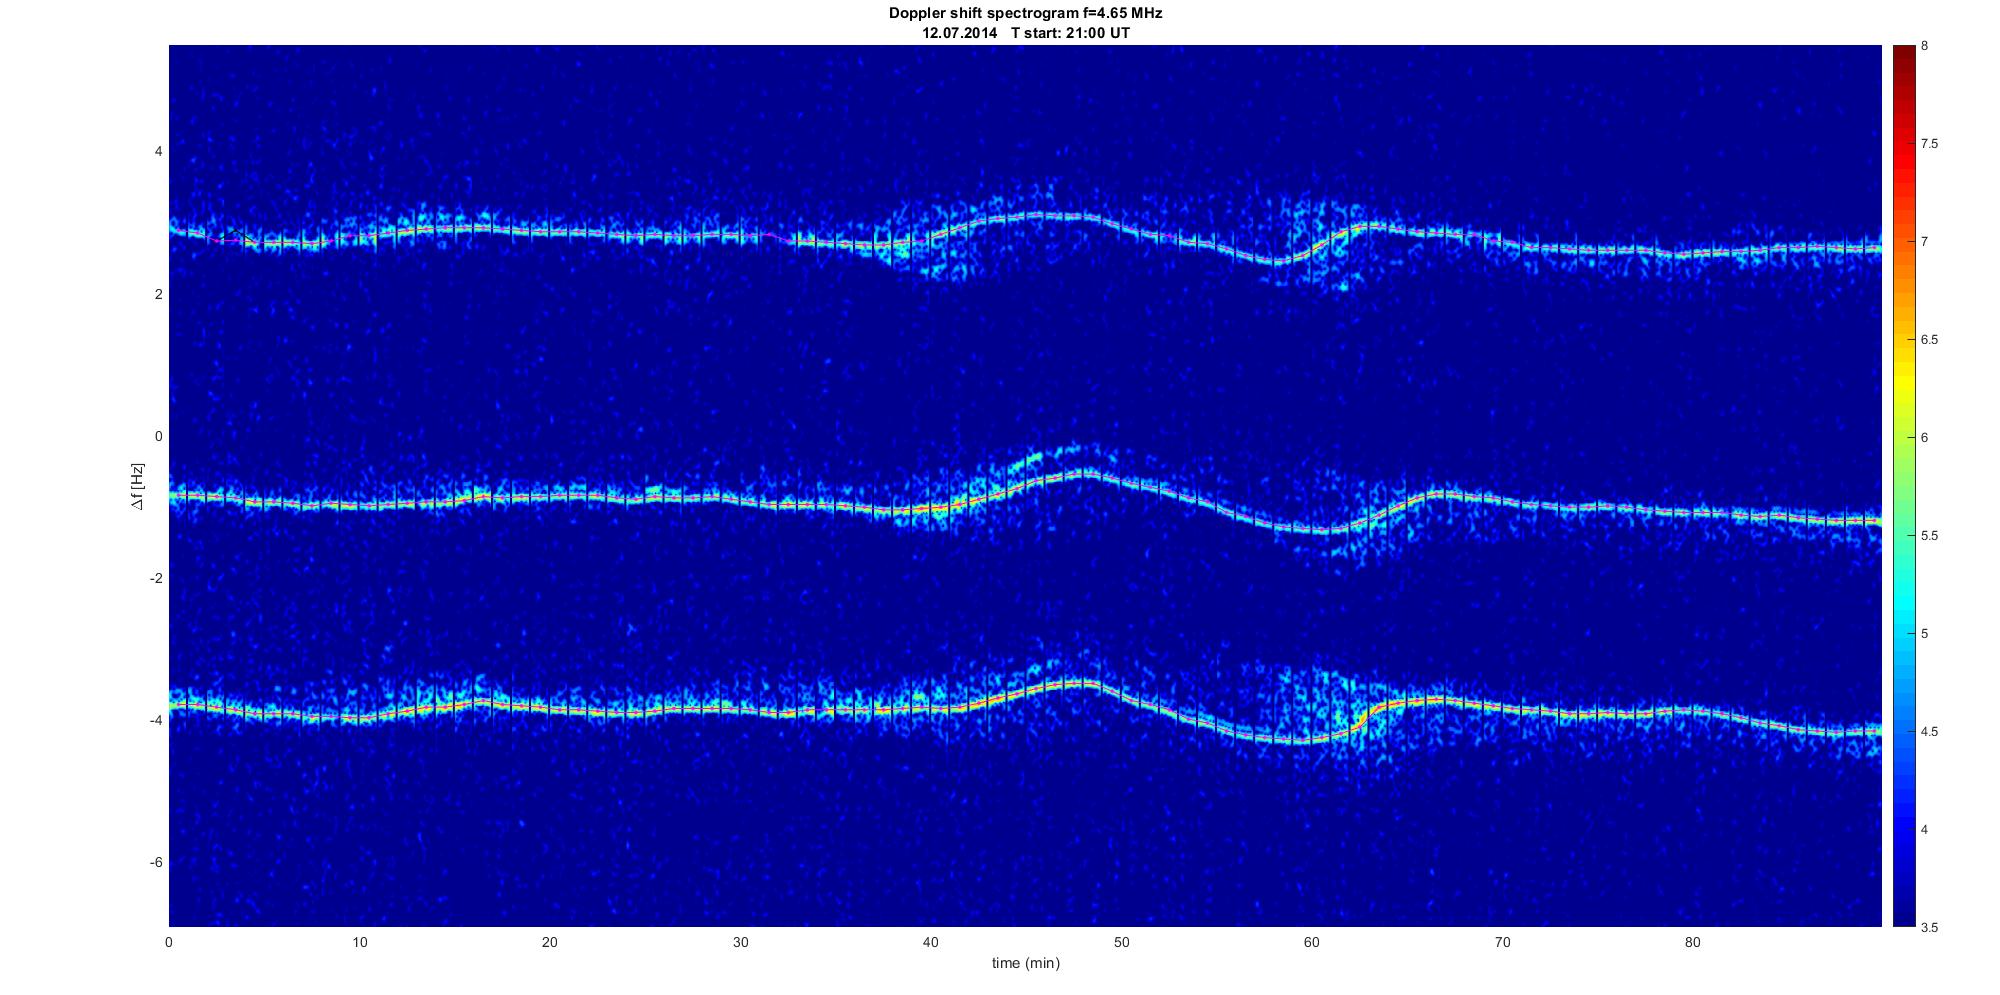The height and width of the screenshot is (995, 2000).
Task: Click the y-axis label 'Δf [Hz]'
Action: tap(138, 486)
